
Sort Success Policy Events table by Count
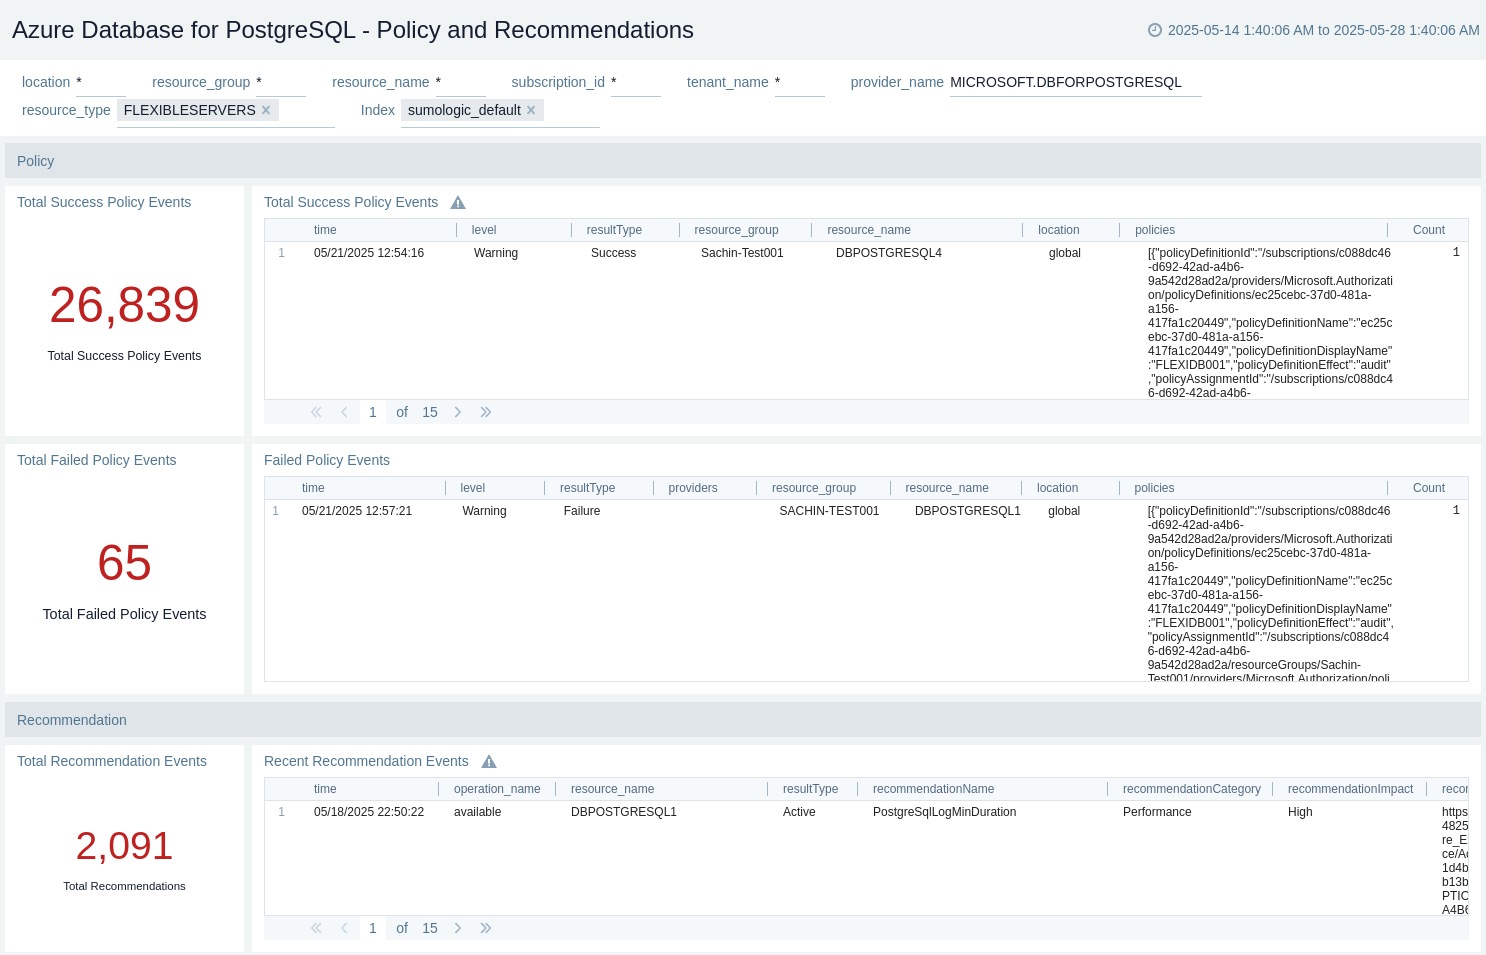1429,230
